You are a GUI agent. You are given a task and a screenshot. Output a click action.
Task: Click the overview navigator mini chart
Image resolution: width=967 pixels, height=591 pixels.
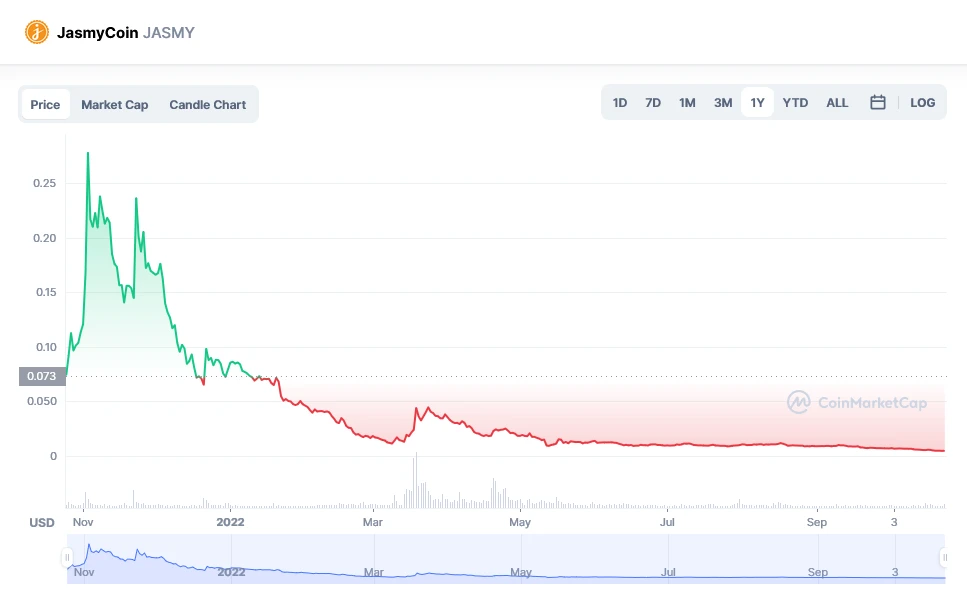pos(506,559)
